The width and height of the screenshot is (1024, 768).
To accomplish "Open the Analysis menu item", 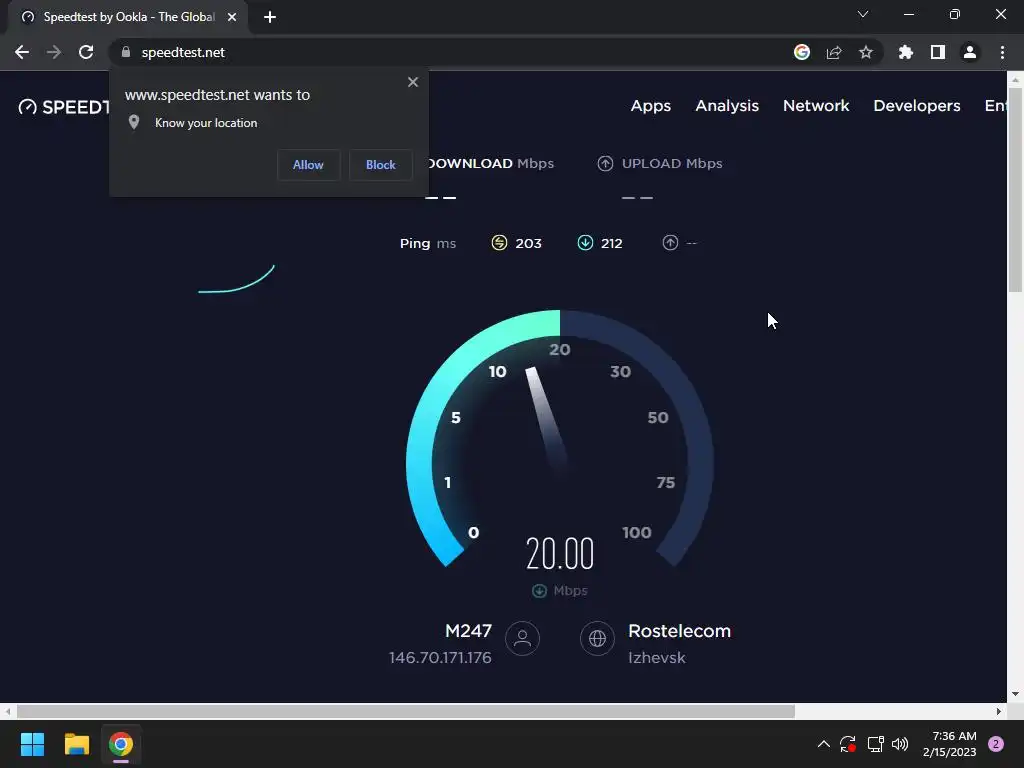I will point(727,106).
